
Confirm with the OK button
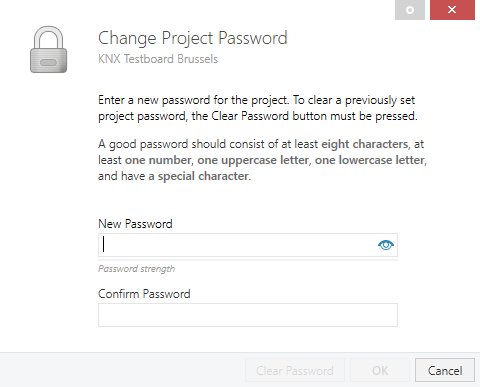(x=380, y=370)
